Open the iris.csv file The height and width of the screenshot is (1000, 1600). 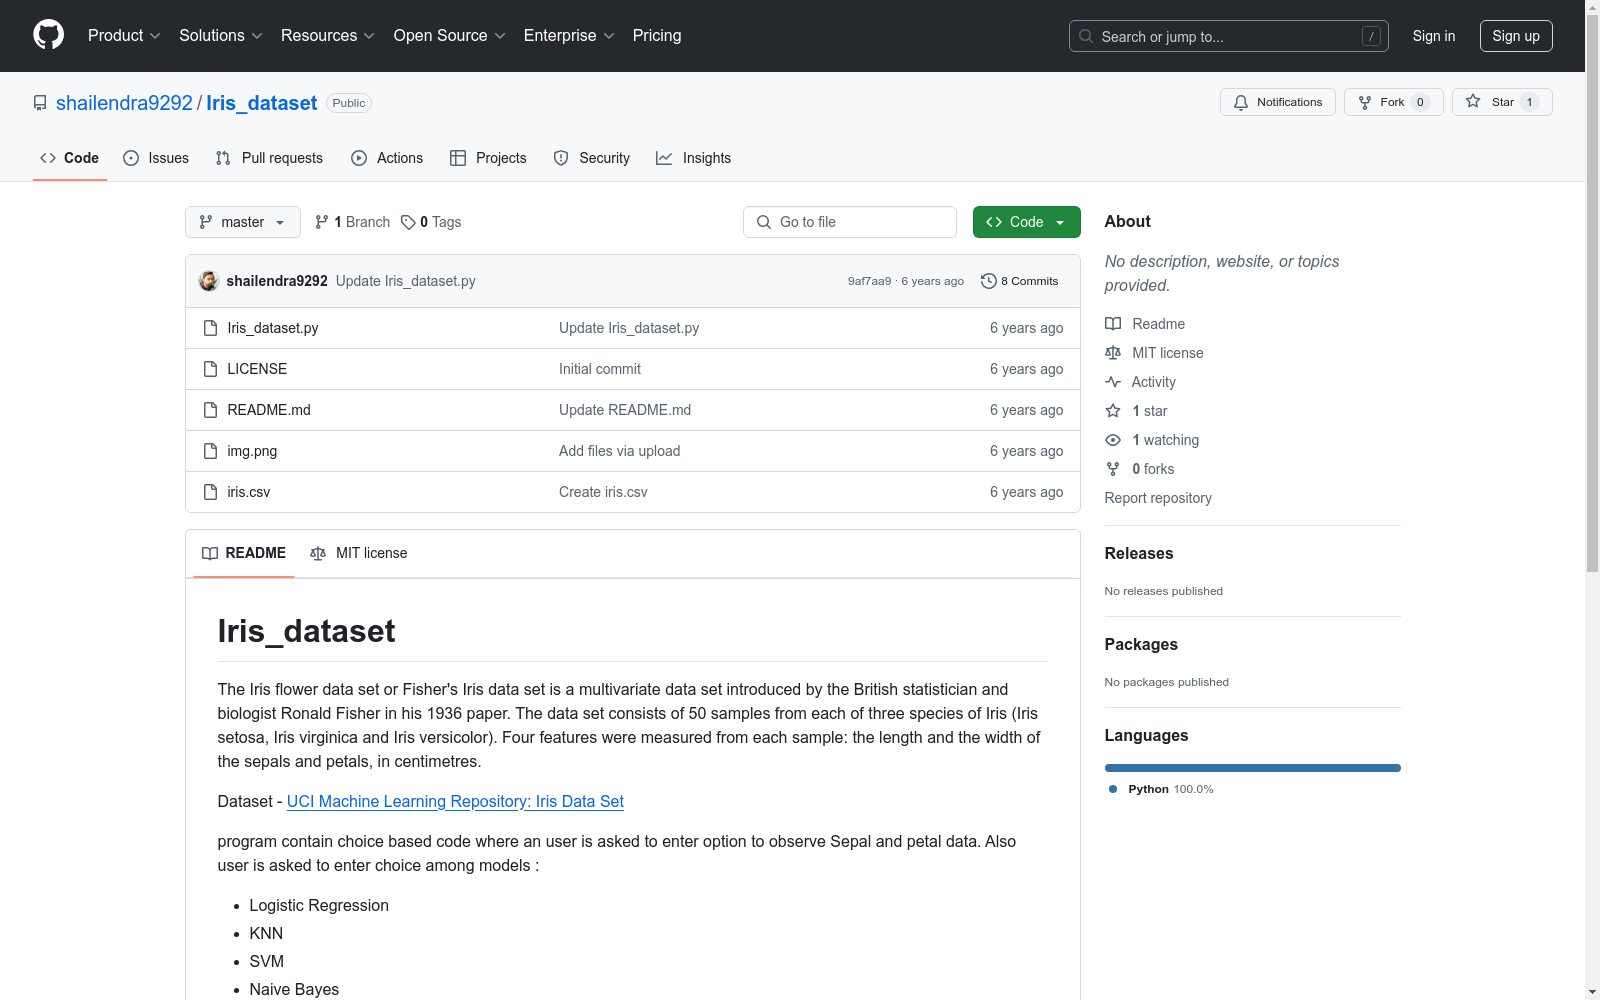249,492
